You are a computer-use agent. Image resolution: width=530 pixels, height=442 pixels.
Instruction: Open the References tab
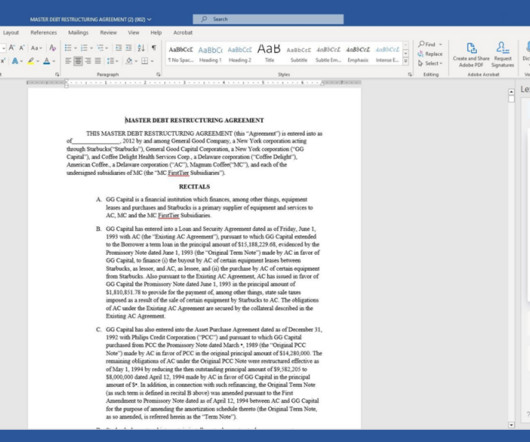[44, 32]
